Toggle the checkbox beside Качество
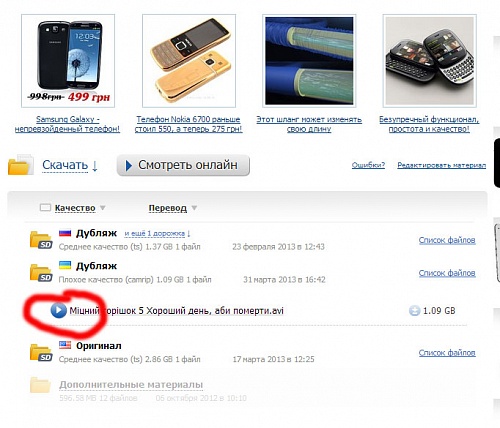 point(45,208)
